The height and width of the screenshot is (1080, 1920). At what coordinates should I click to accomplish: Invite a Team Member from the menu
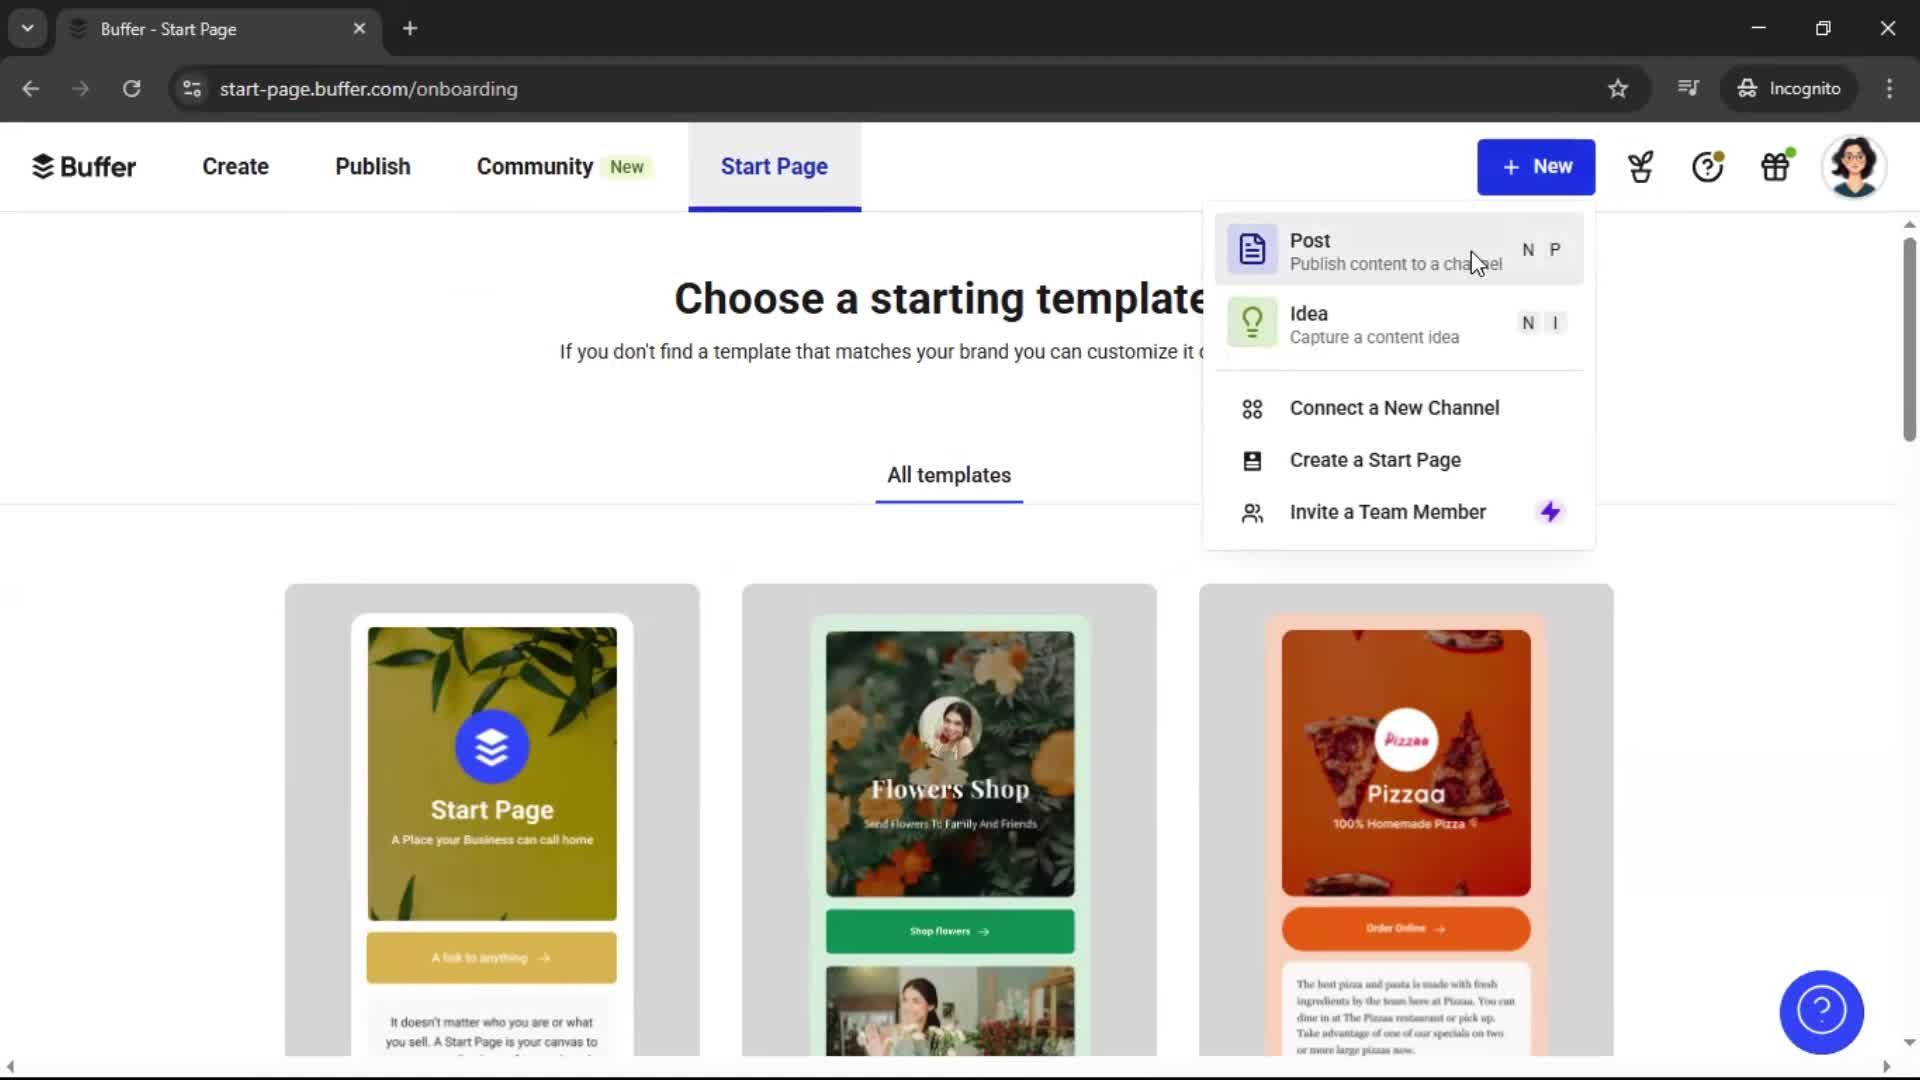[x=1388, y=511]
